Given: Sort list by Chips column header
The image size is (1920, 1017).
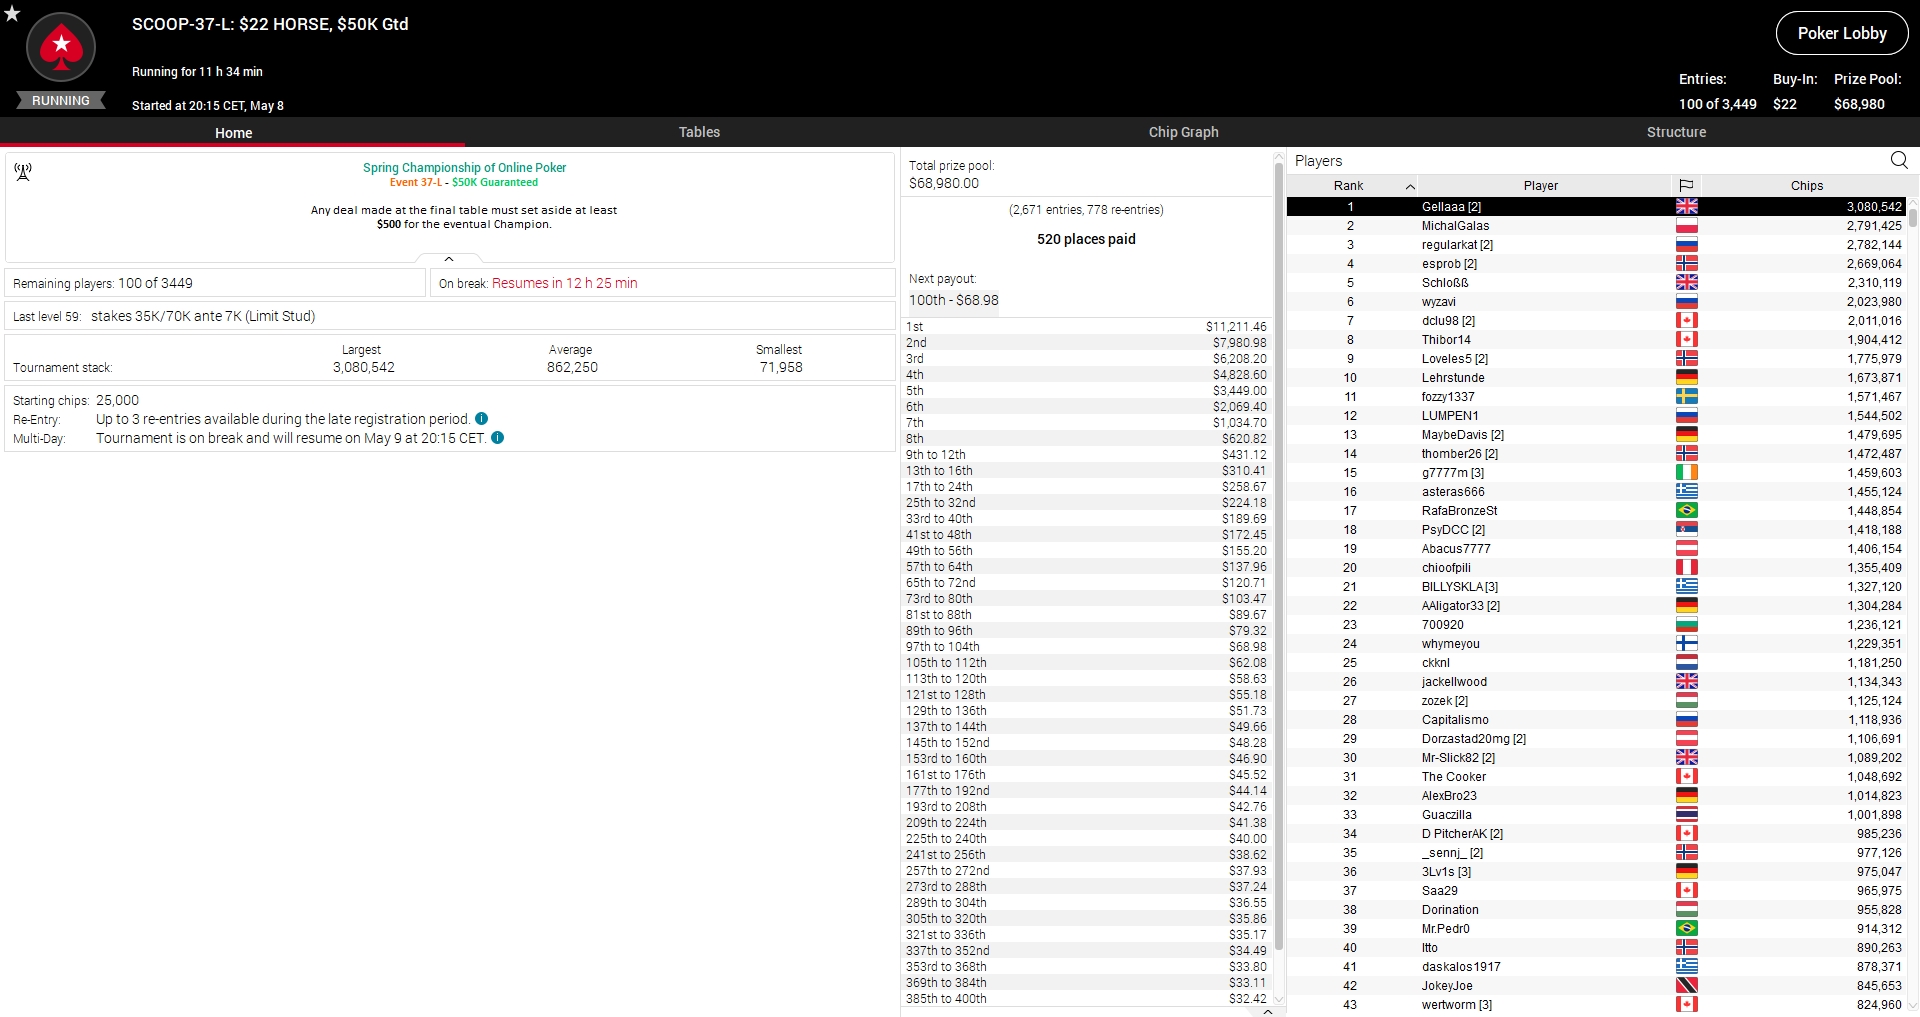Looking at the screenshot, I should 1806,185.
